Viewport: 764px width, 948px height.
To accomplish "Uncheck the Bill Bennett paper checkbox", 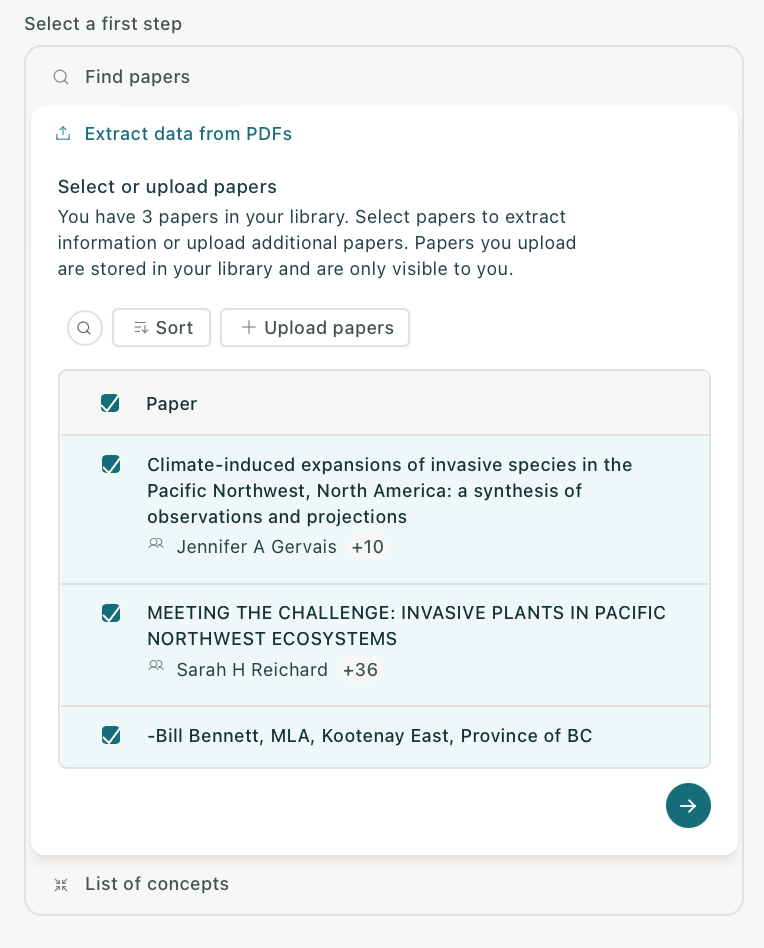I will click(x=111, y=736).
